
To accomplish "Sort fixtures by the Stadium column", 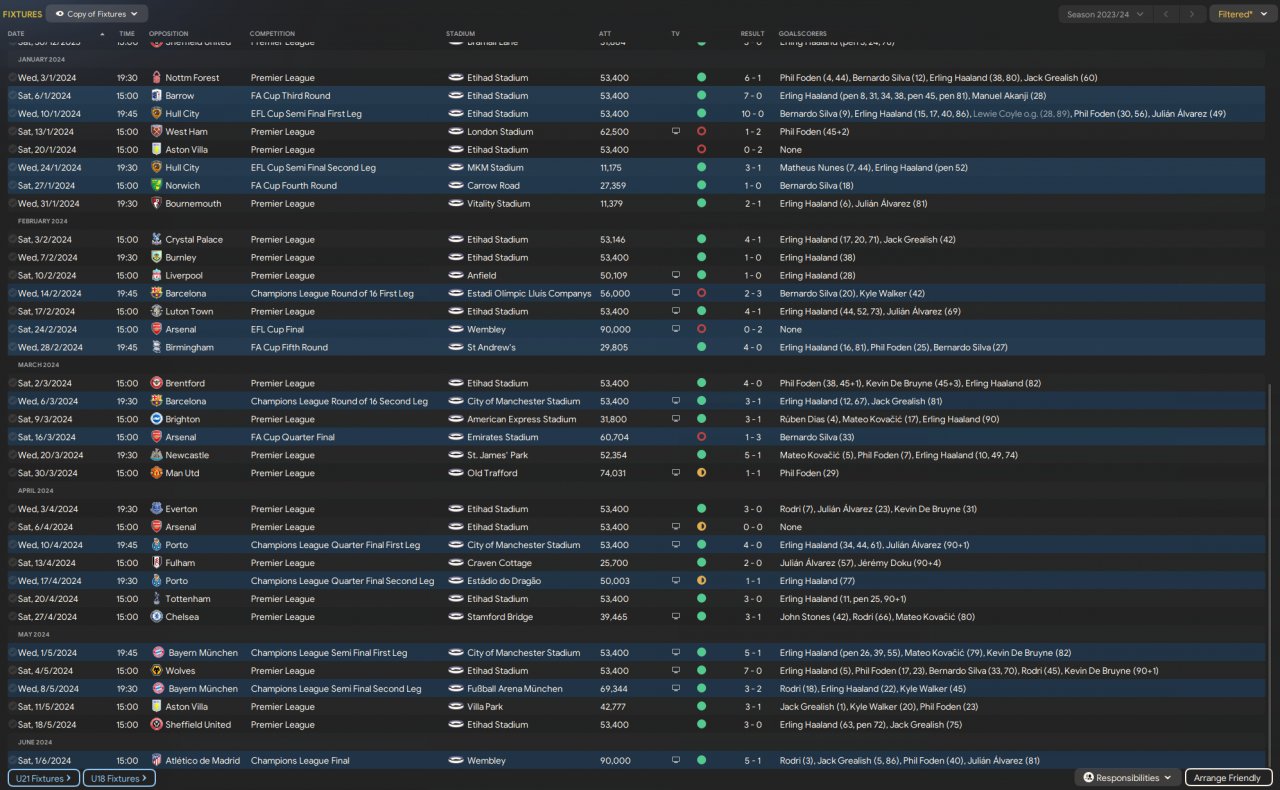I will tap(460, 34).
